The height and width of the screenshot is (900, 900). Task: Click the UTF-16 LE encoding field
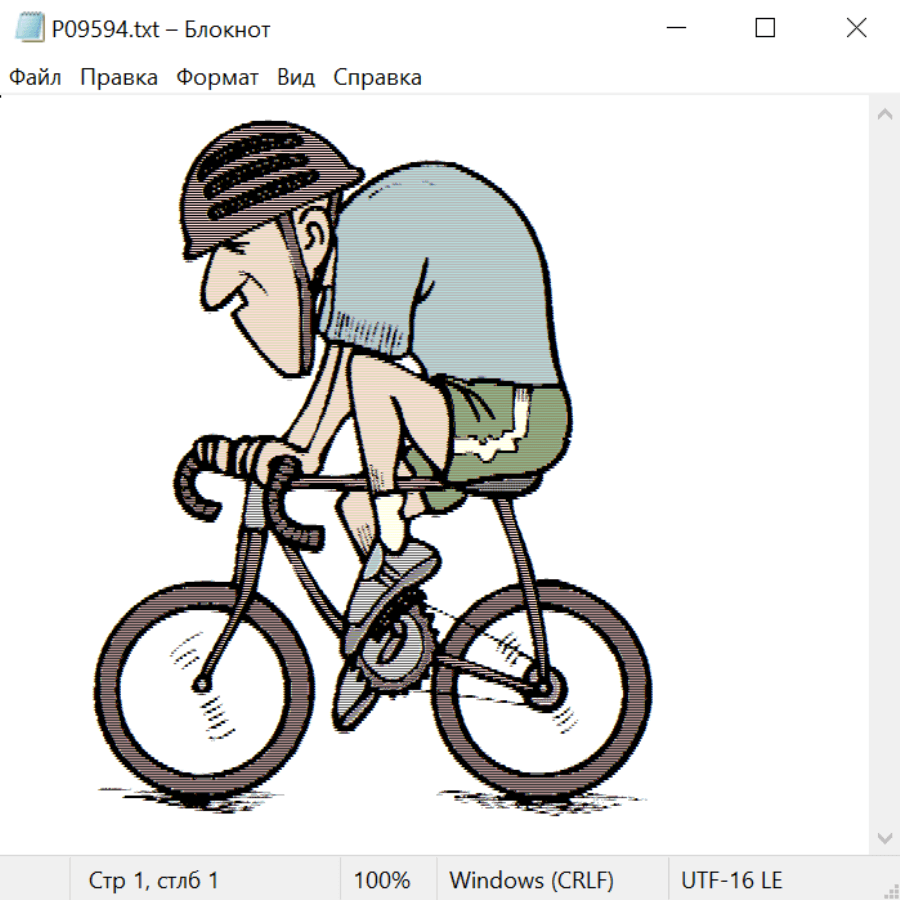tap(731, 881)
